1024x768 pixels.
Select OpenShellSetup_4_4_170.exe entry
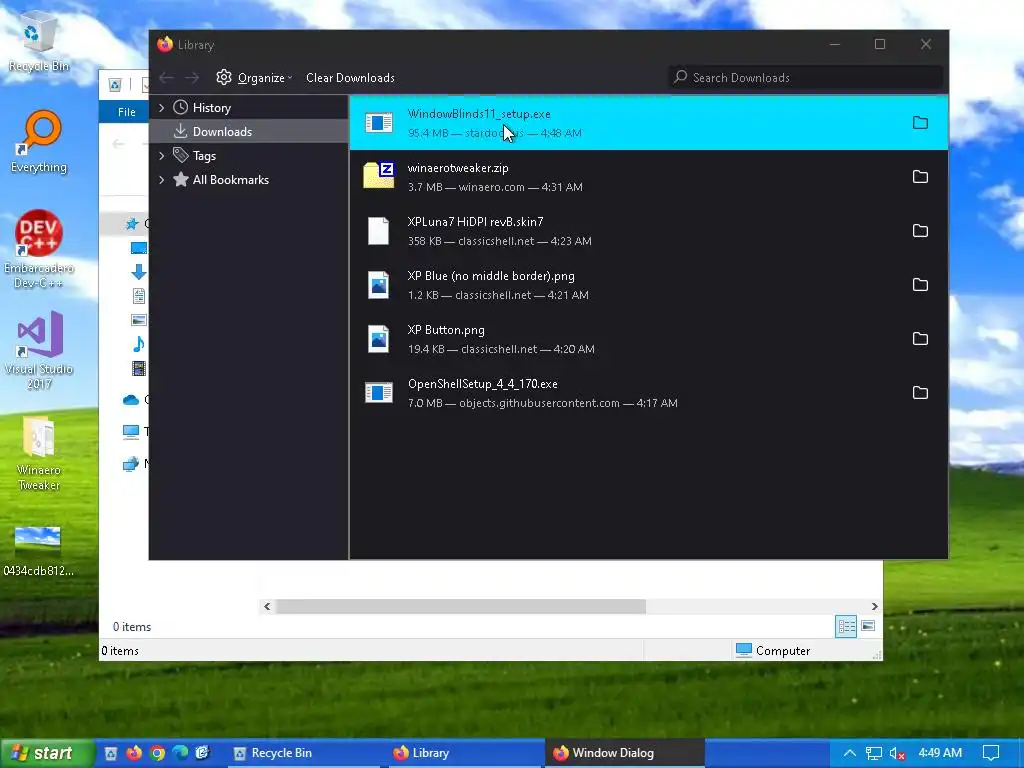(648, 393)
